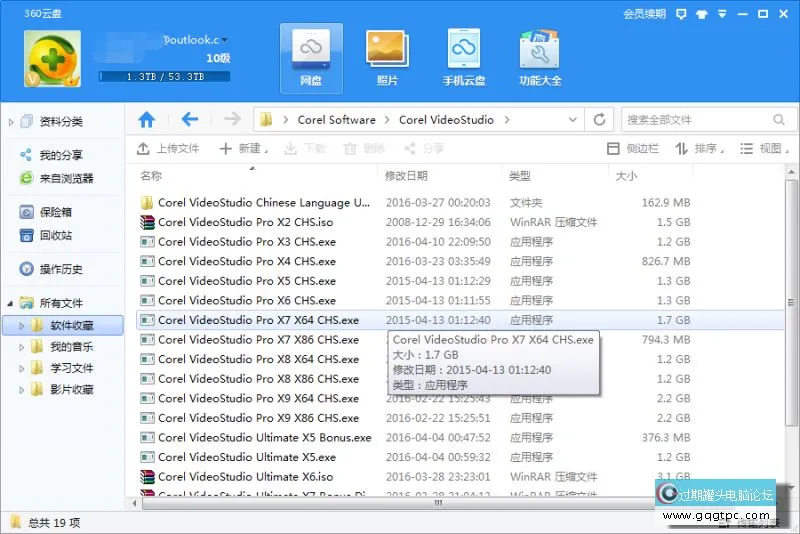This screenshot has height=534, width=800.
Task: Click the 上传文件 upload button
Action: coord(168,148)
